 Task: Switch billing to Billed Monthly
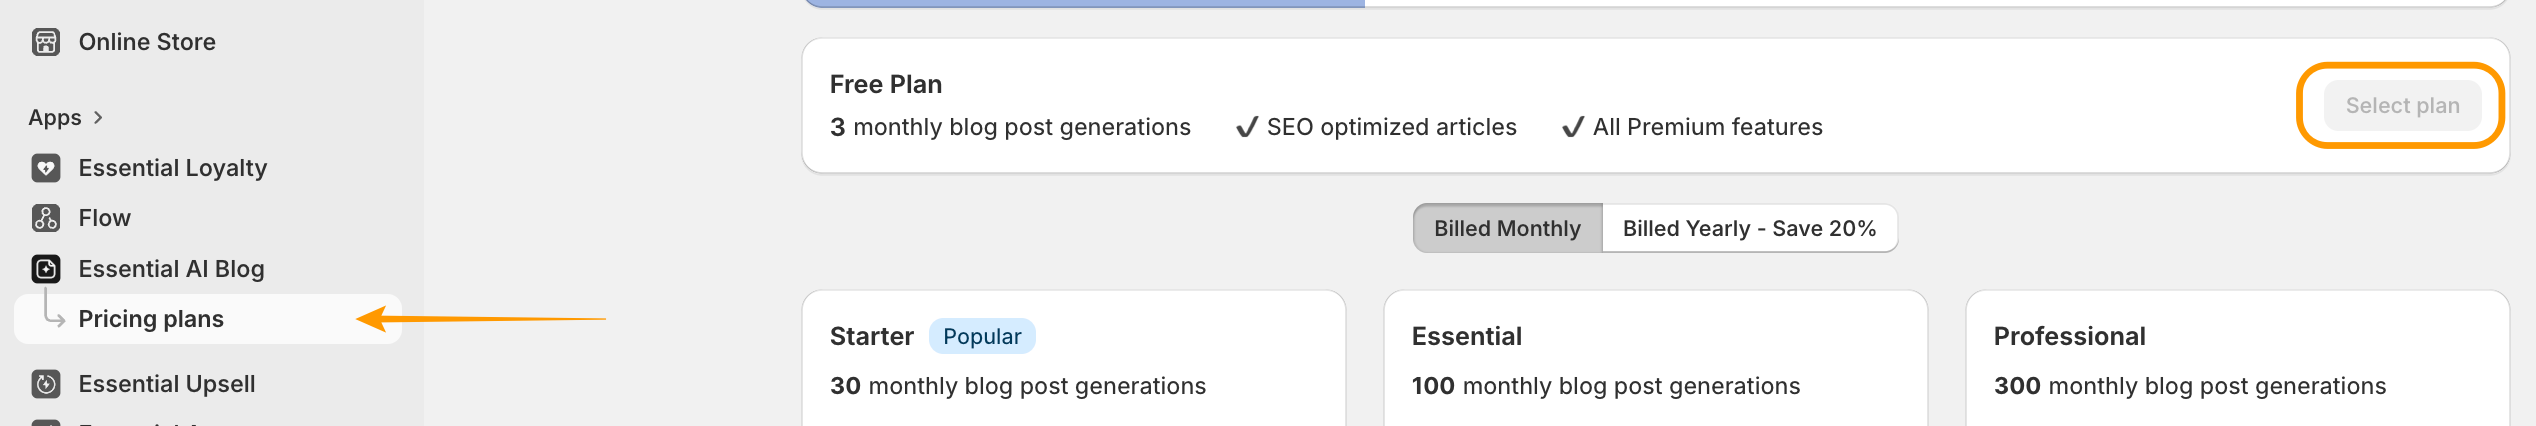click(x=1507, y=229)
